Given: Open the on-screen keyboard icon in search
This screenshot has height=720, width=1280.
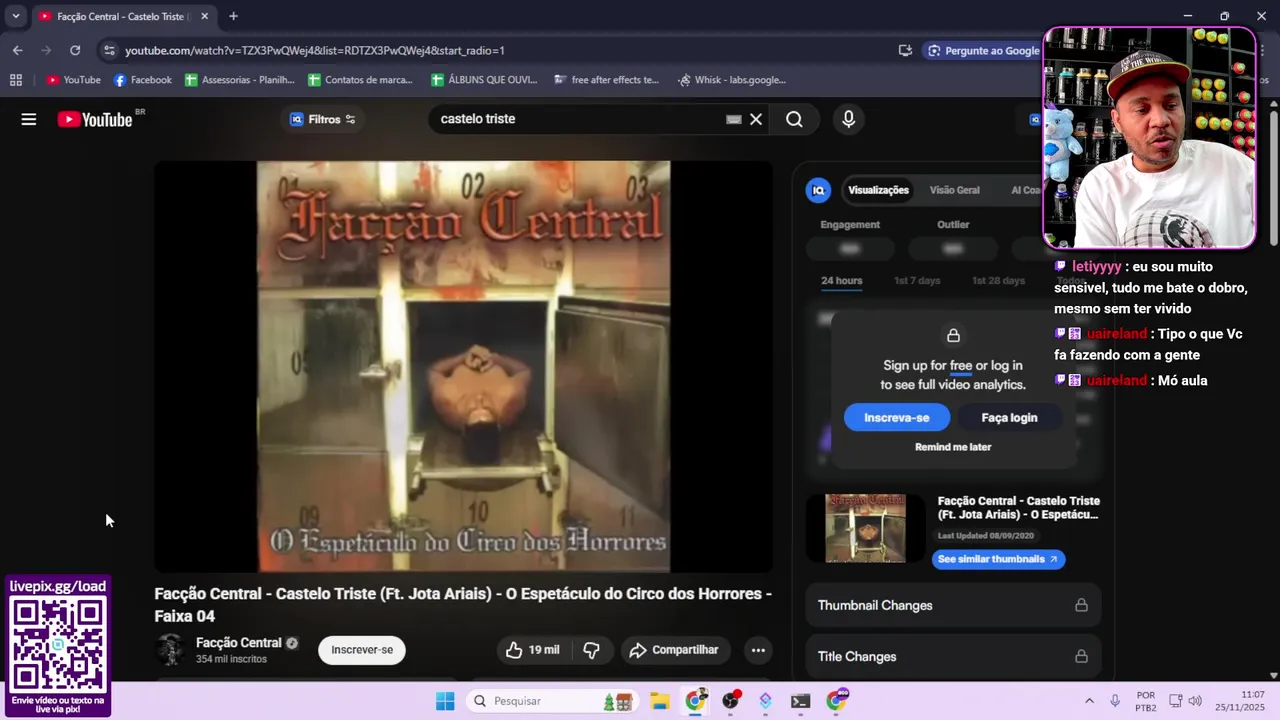Looking at the screenshot, I should tap(734, 119).
